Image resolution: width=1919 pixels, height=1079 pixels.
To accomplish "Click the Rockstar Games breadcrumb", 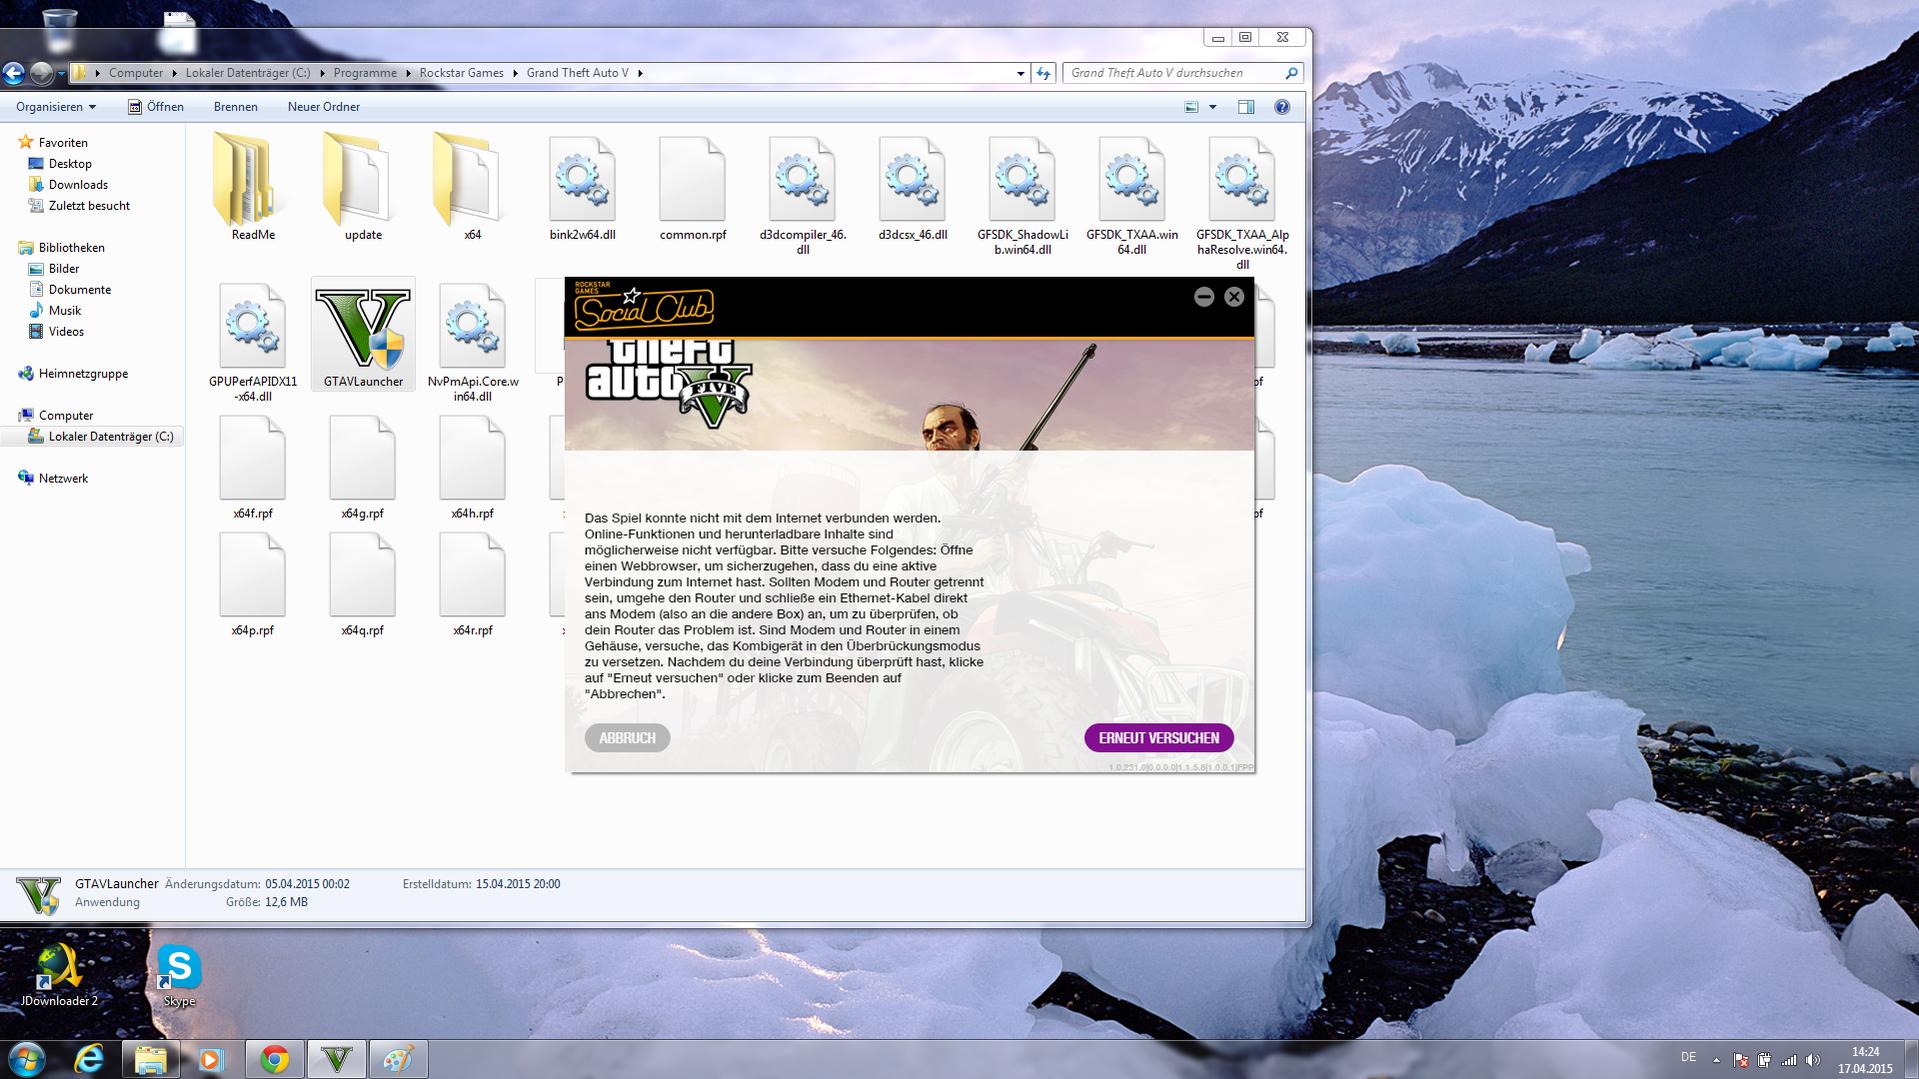I will (461, 73).
